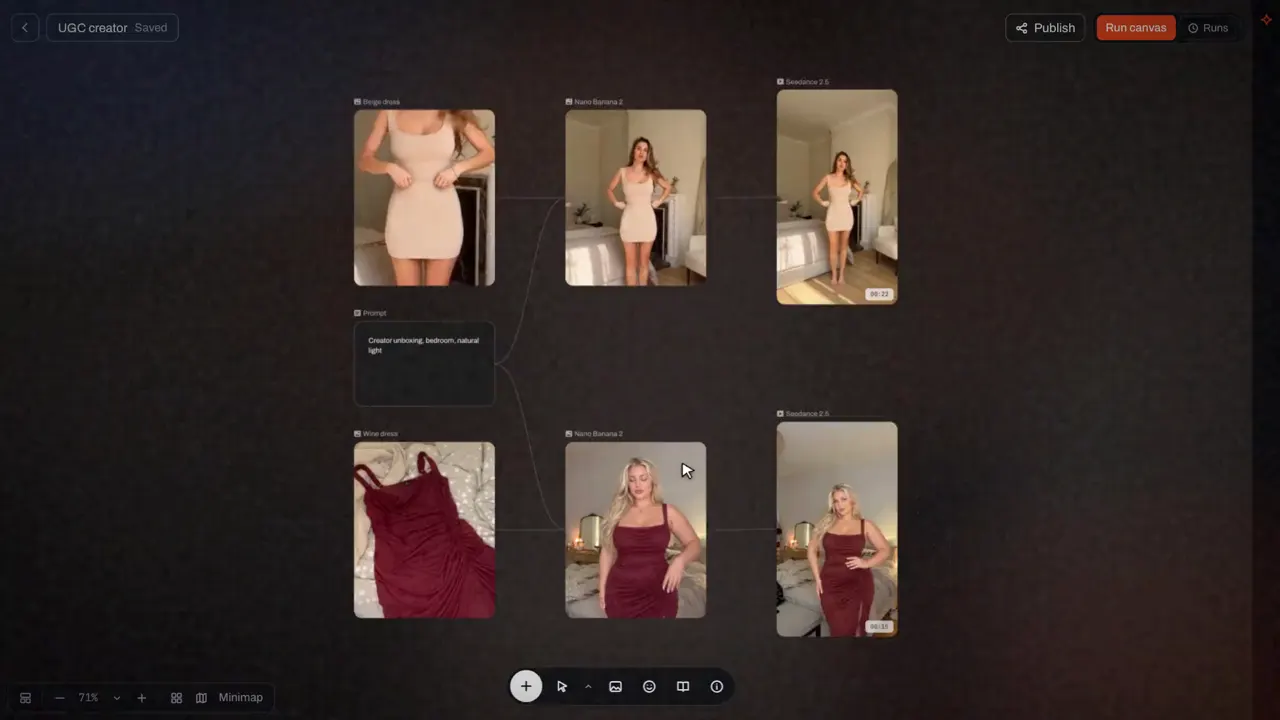1280x720 pixels.
Task: Select the Beige dress image thumbnail
Action: (424, 198)
